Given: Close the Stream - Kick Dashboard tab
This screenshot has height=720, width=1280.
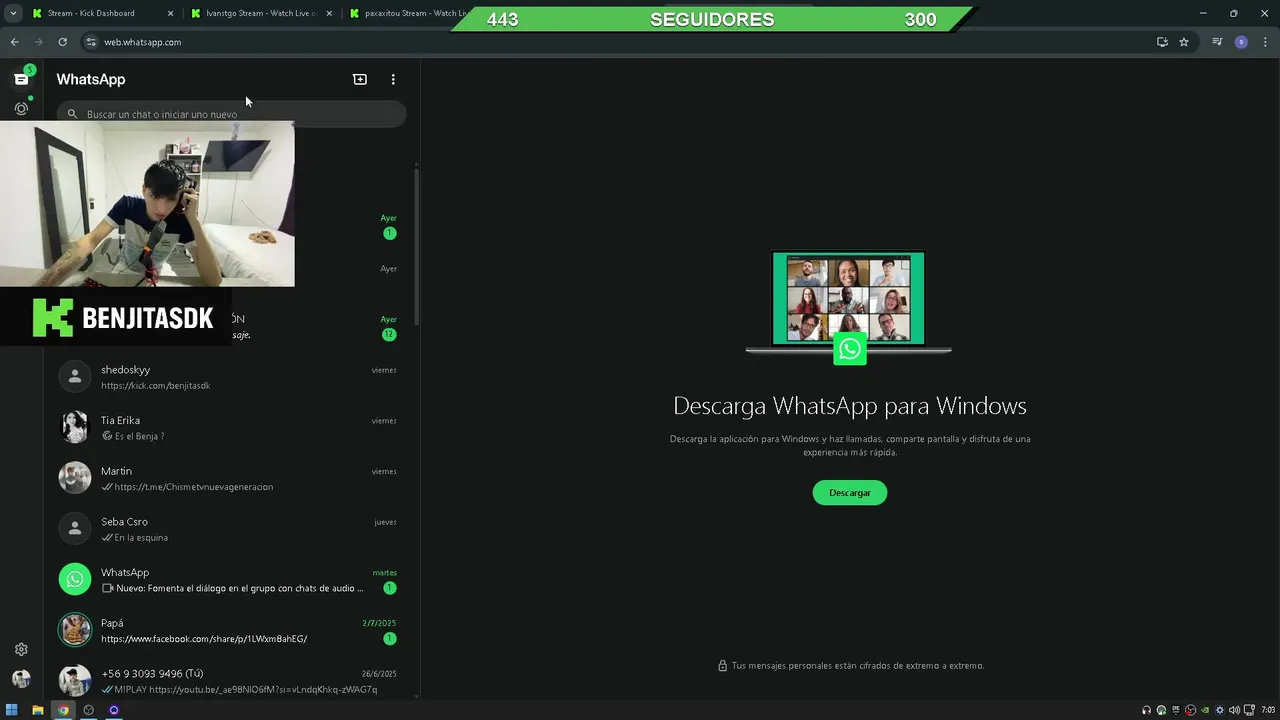Looking at the screenshot, I should click(170, 14).
